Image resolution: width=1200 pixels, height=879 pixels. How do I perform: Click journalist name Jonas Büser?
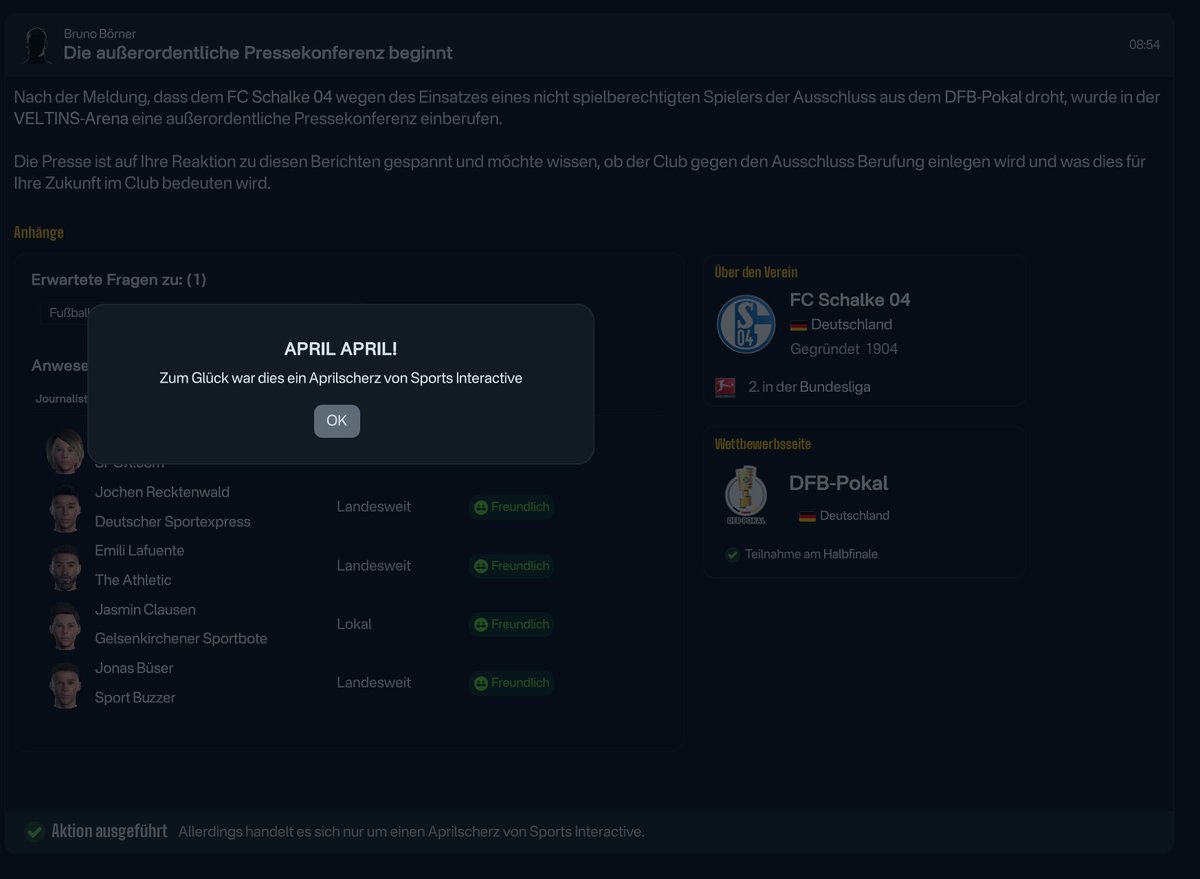(x=134, y=668)
